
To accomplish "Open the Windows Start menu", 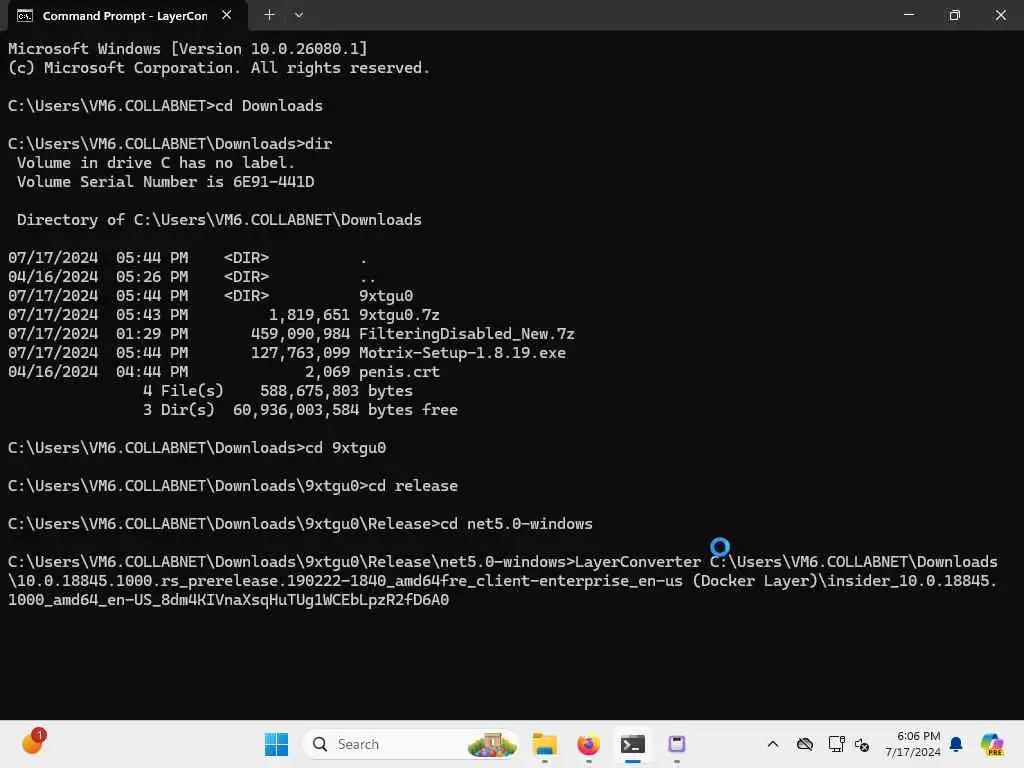I will 276,744.
